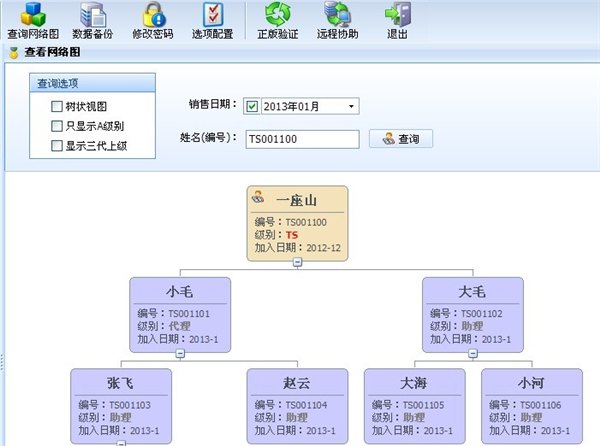Click the red TS level text
This screenshot has height=446, width=600.
pyautogui.click(x=292, y=235)
